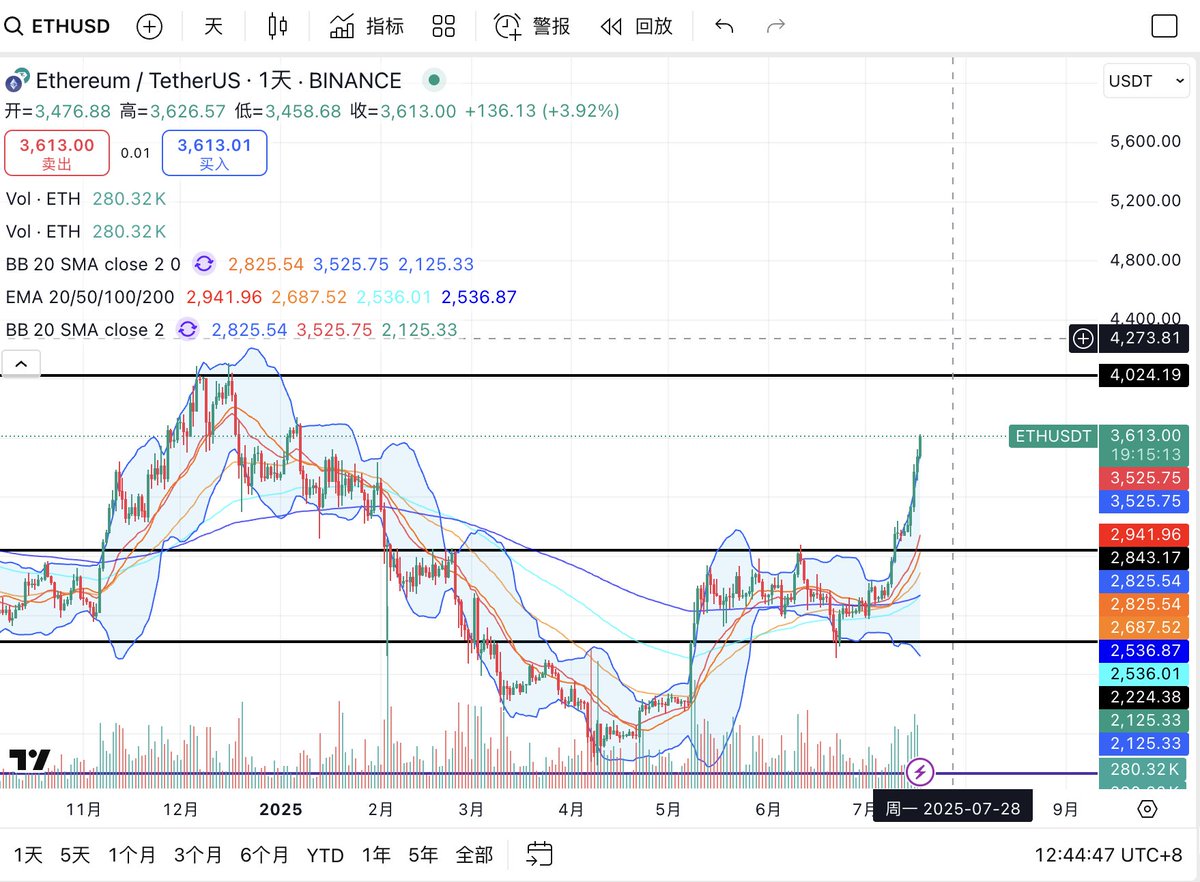The image size is (1200, 882).
Task: Open timezone settings at 12:44:47 UTC+8
Action: (1108, 855)
